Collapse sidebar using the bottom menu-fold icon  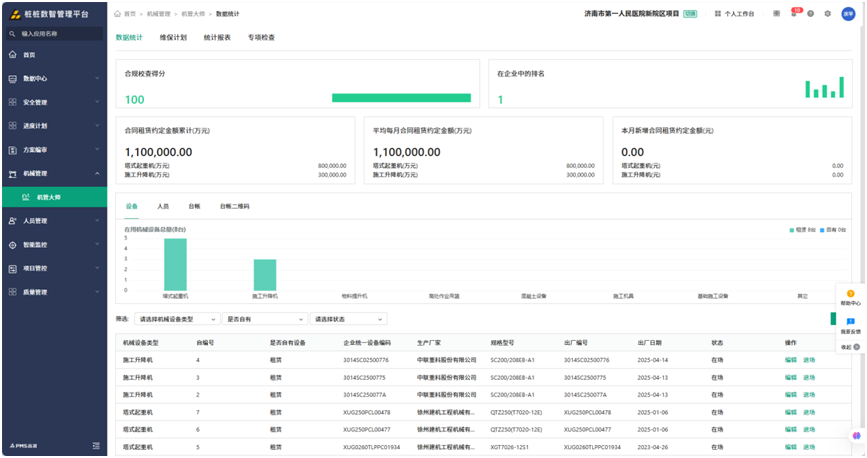tap(96, 445)
